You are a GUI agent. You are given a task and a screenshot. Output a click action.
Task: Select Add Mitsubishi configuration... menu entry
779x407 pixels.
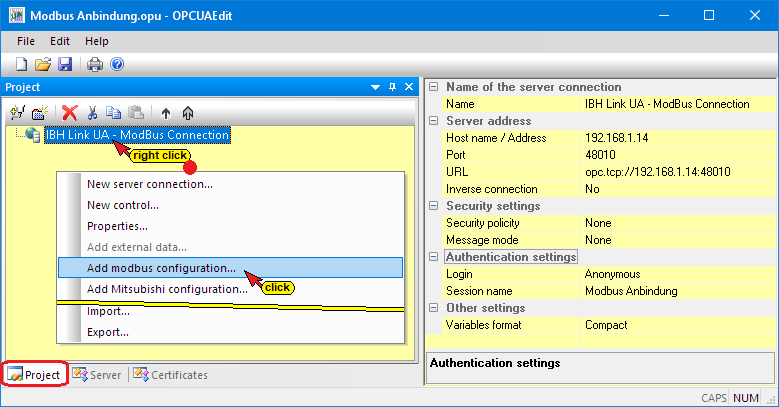pyautogui.click(x=231, y=289)
